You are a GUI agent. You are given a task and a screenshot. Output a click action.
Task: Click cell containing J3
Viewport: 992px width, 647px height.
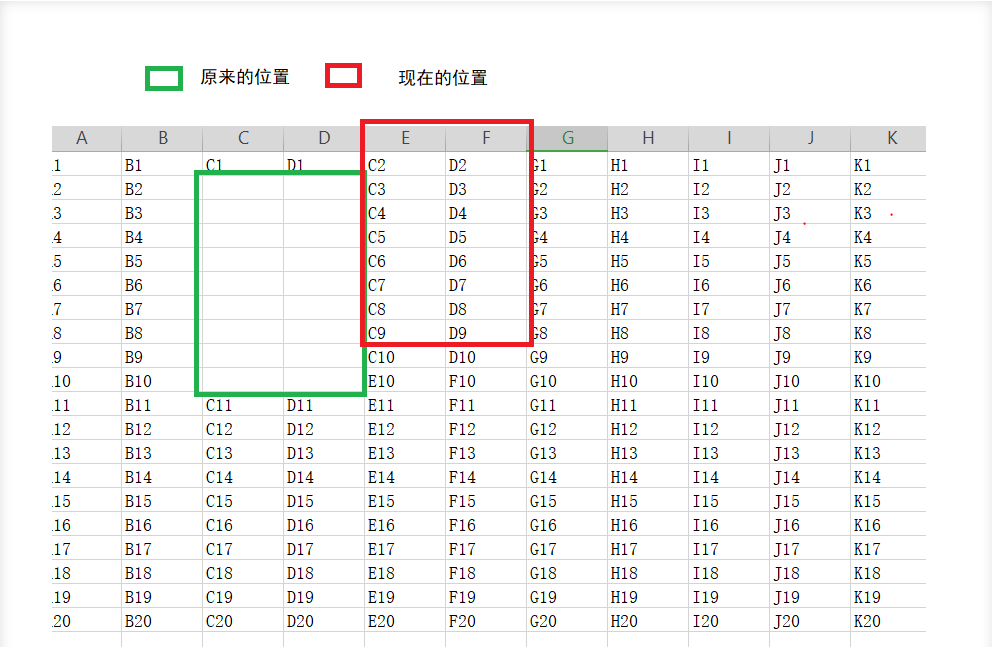810,214
